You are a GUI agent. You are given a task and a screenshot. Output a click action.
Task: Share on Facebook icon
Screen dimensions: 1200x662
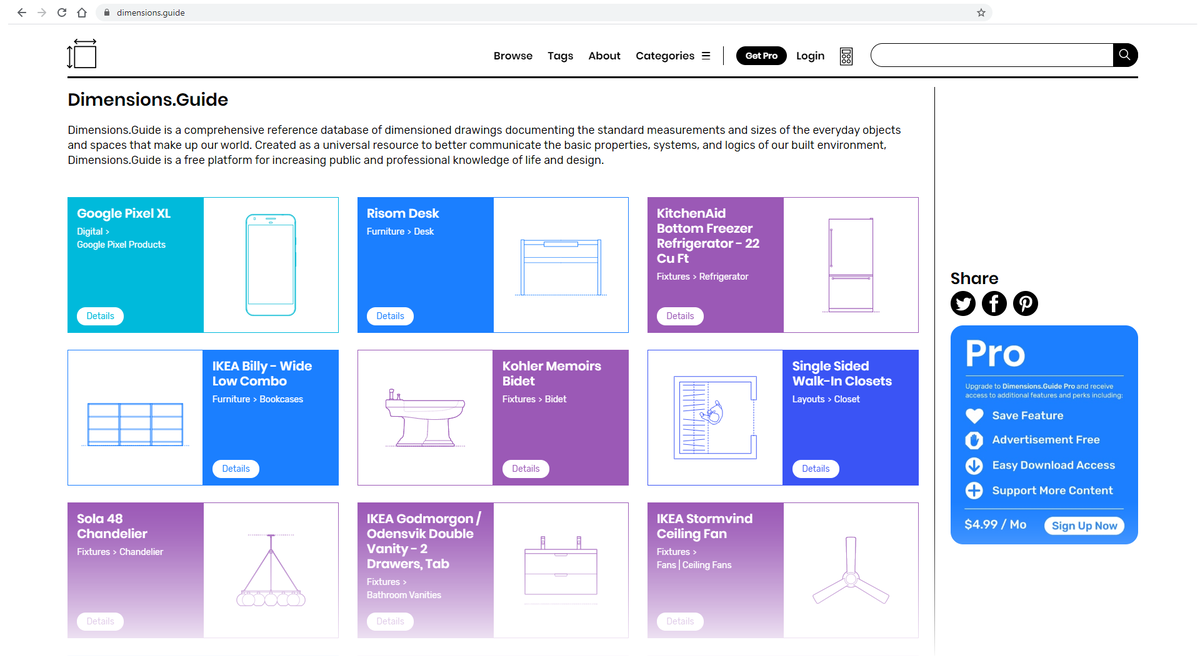994,303
